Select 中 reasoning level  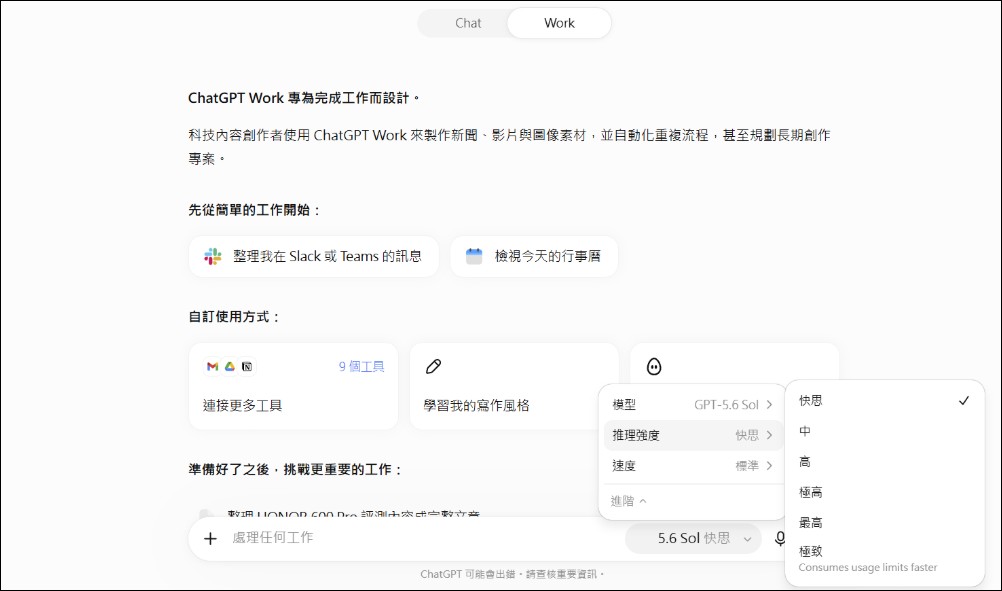pyautogui.click(x=884, y=431)
